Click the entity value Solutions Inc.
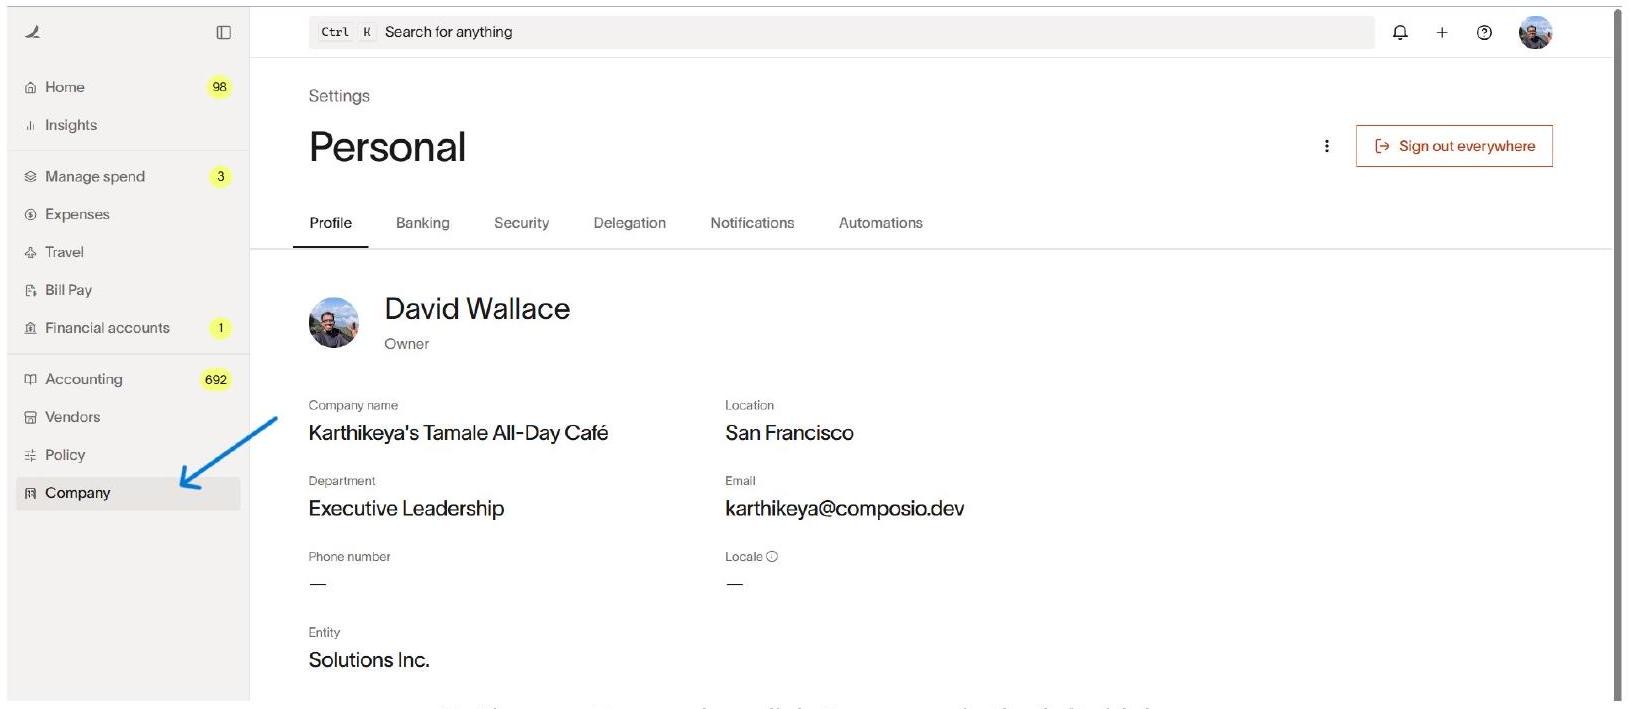The width and height of the screenshot is (1630, 709). coord(369,660)
